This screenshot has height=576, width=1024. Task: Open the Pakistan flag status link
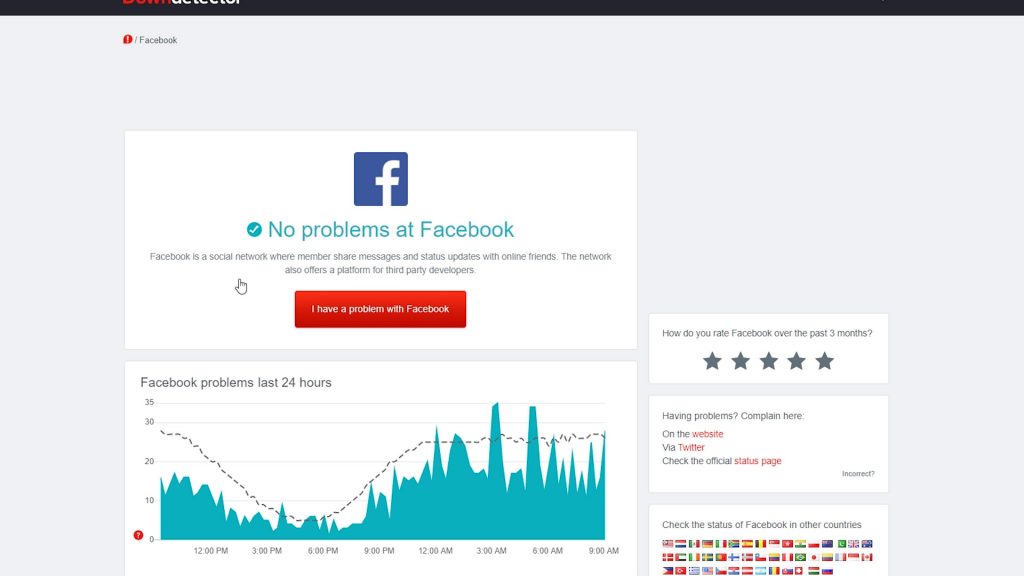coord(842,544)
